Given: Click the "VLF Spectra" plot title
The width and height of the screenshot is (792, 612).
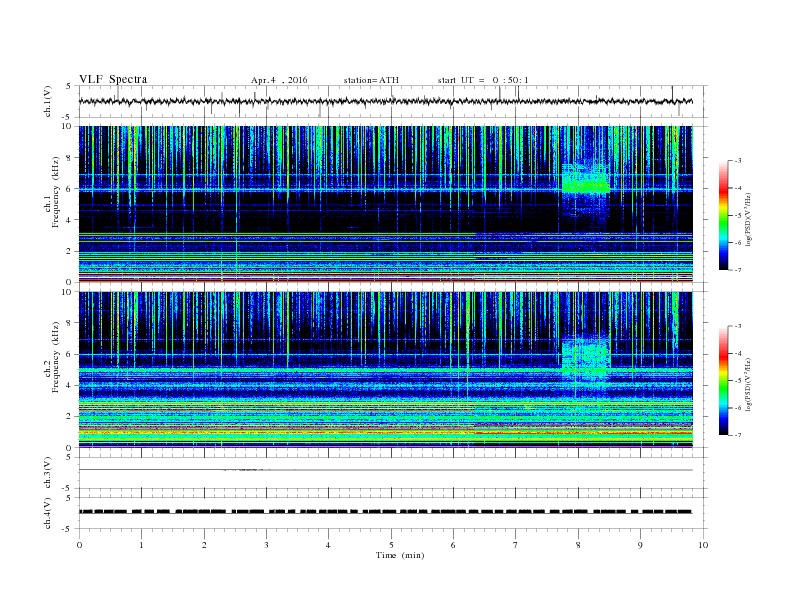Looking at the screenshot, I should point(113,79).
